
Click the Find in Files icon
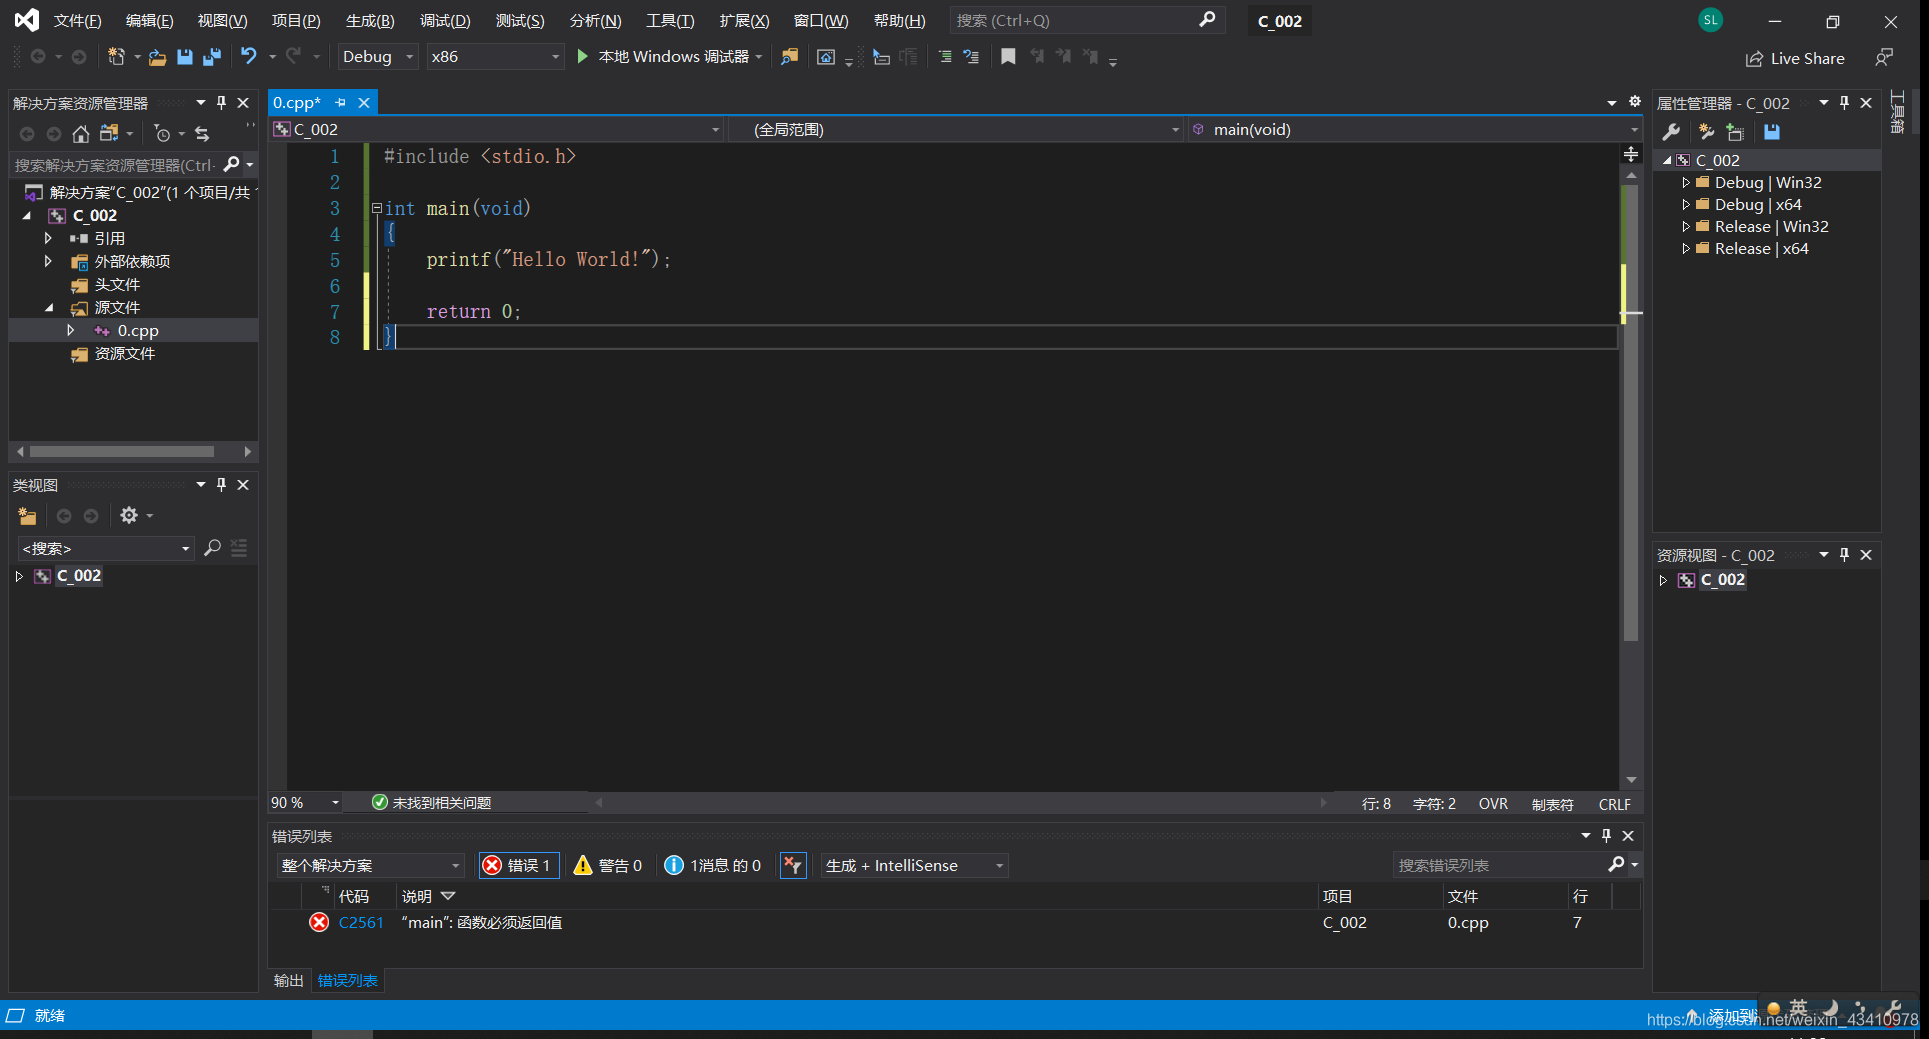[790, 57]
